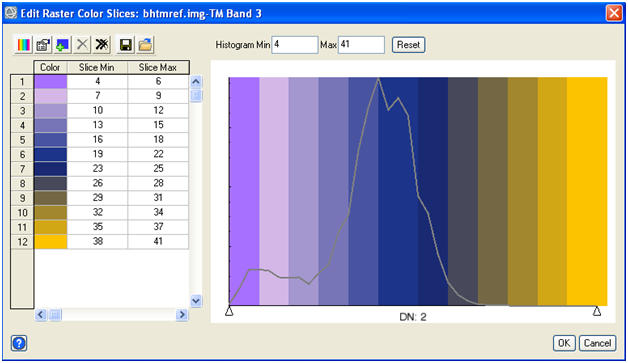Open help with the question mark icon

point(19,343)
